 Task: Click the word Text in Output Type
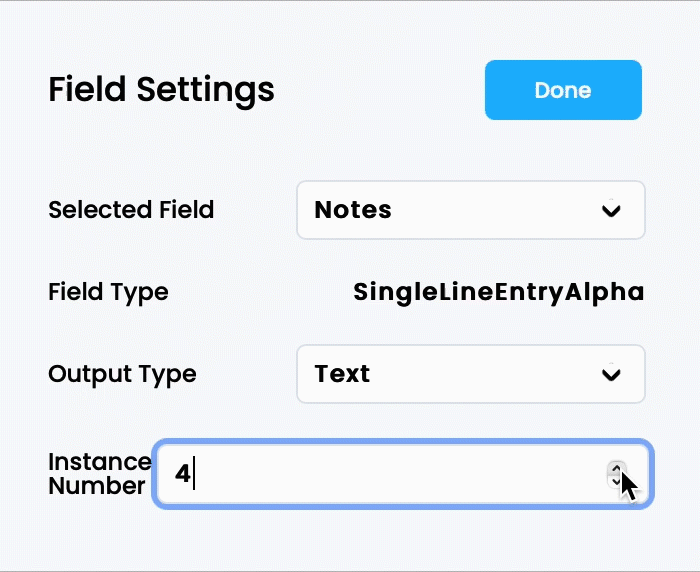tap(342, 374)
